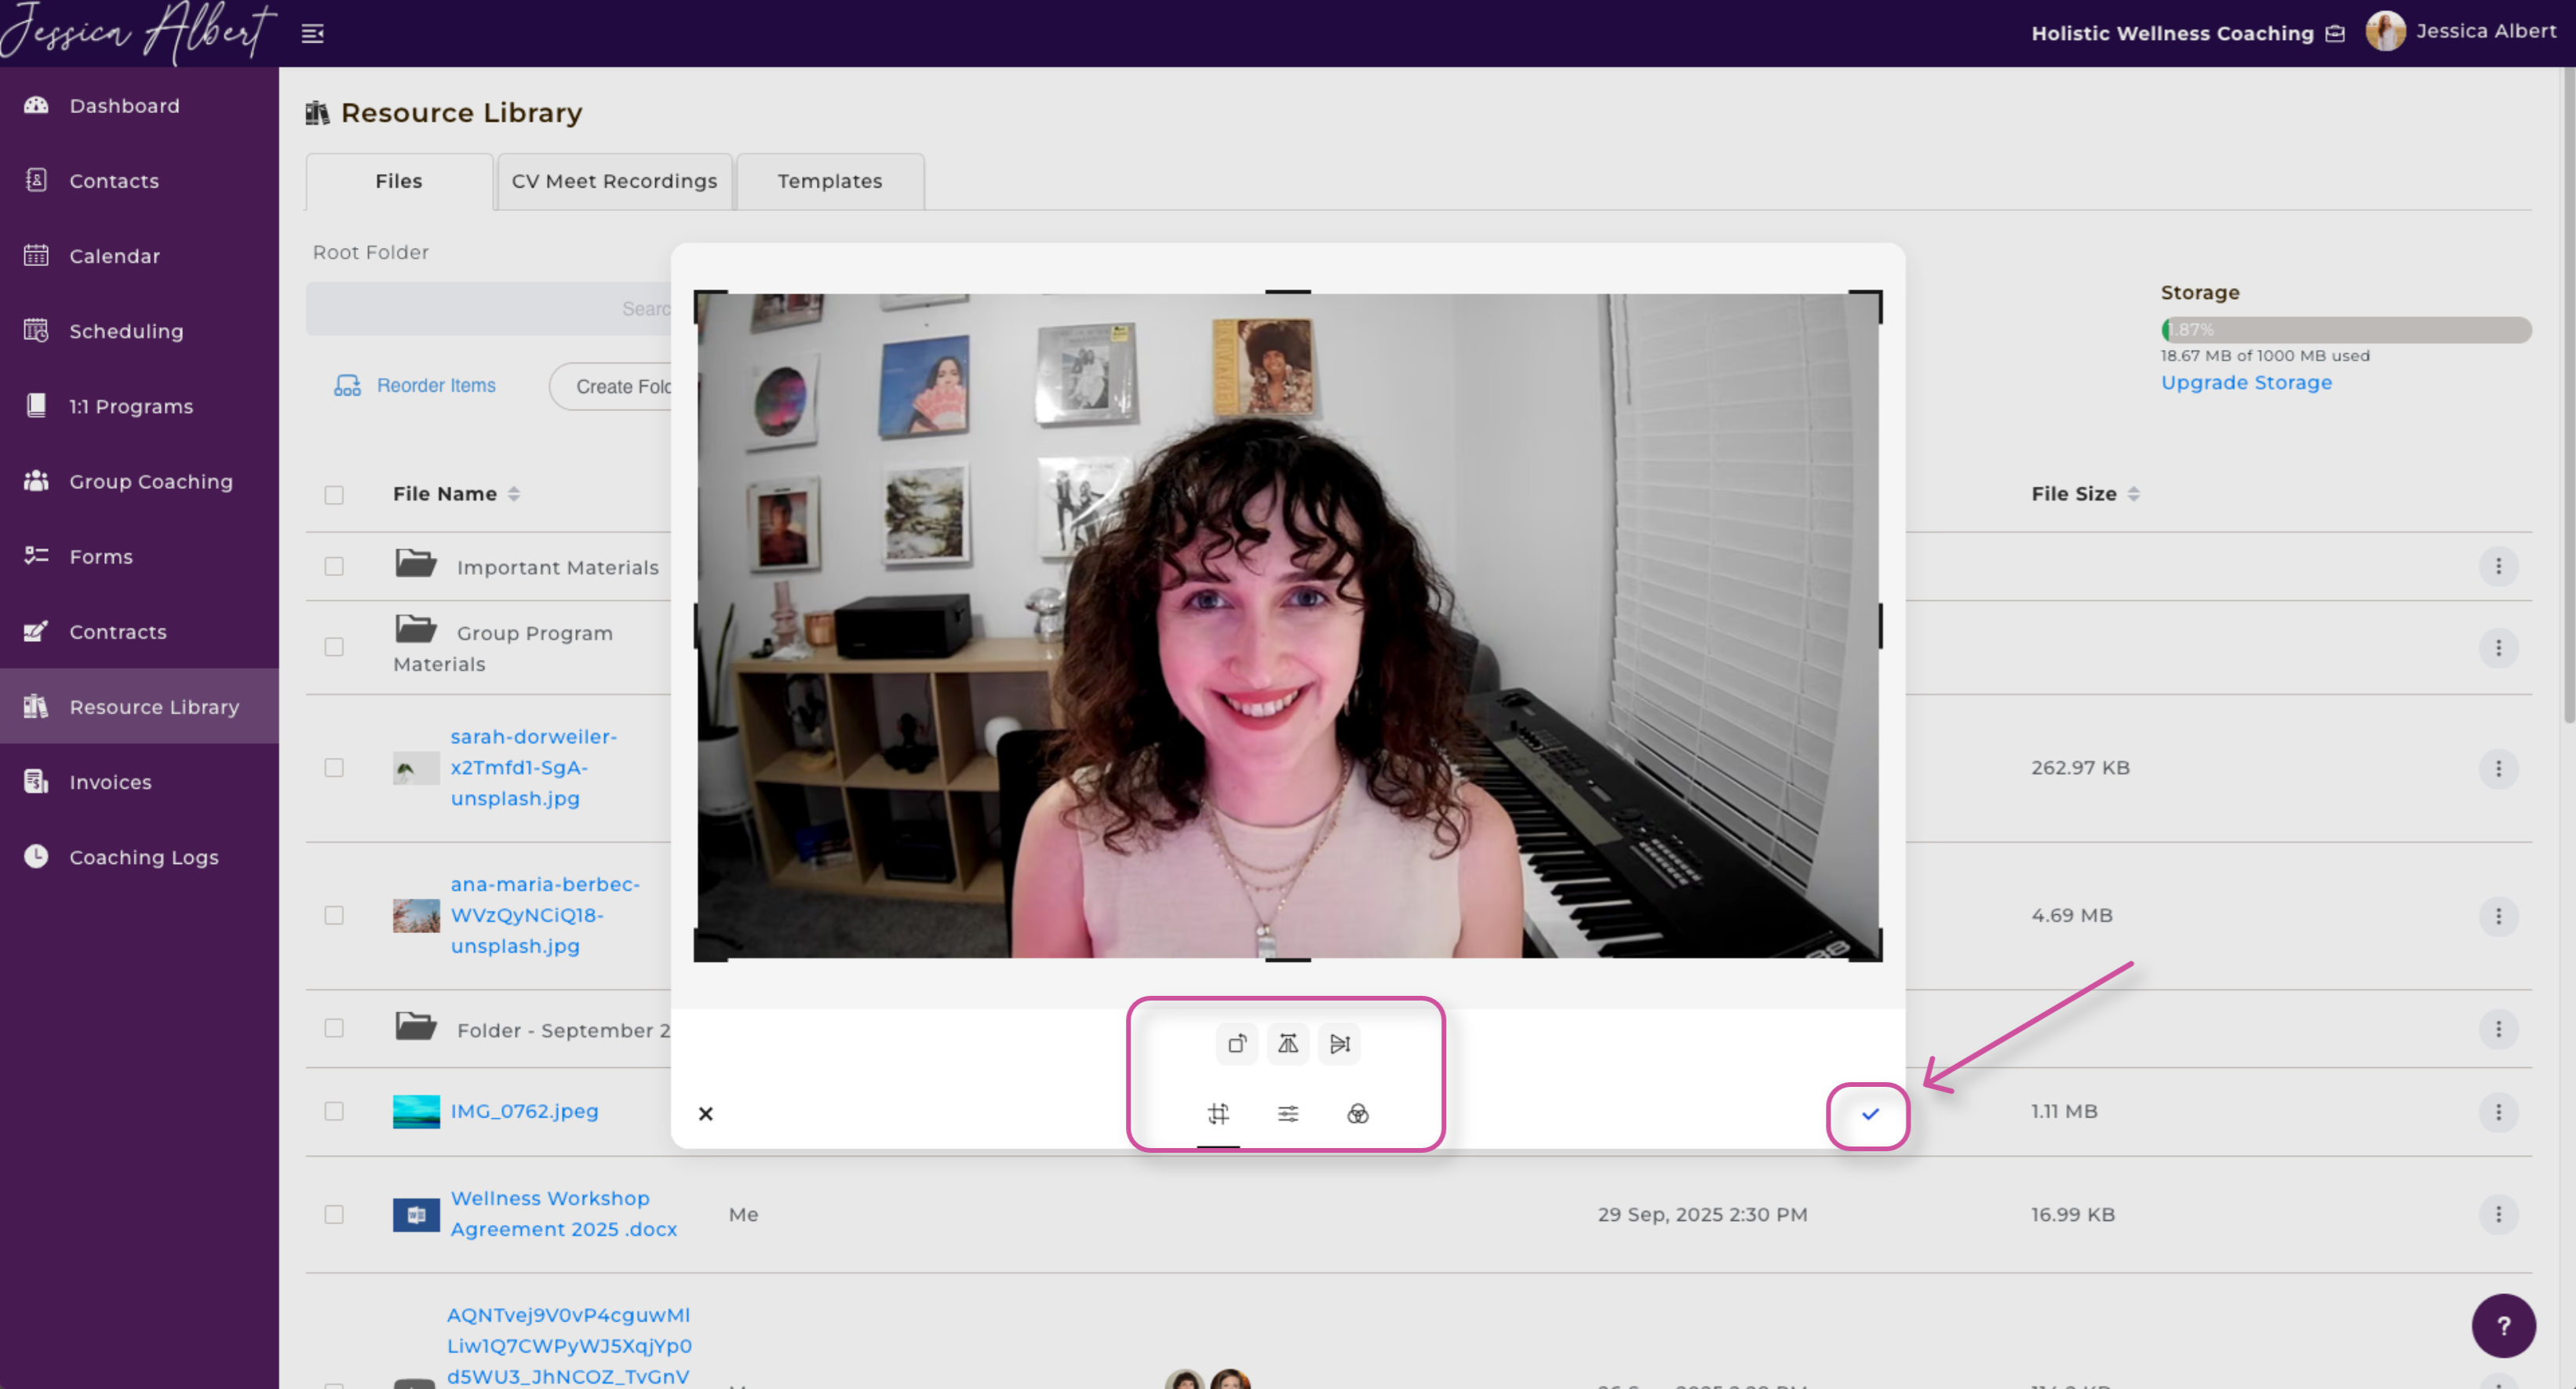Open options menu for Wellness Workshop Agreement

click(x=2498, y=1214)
